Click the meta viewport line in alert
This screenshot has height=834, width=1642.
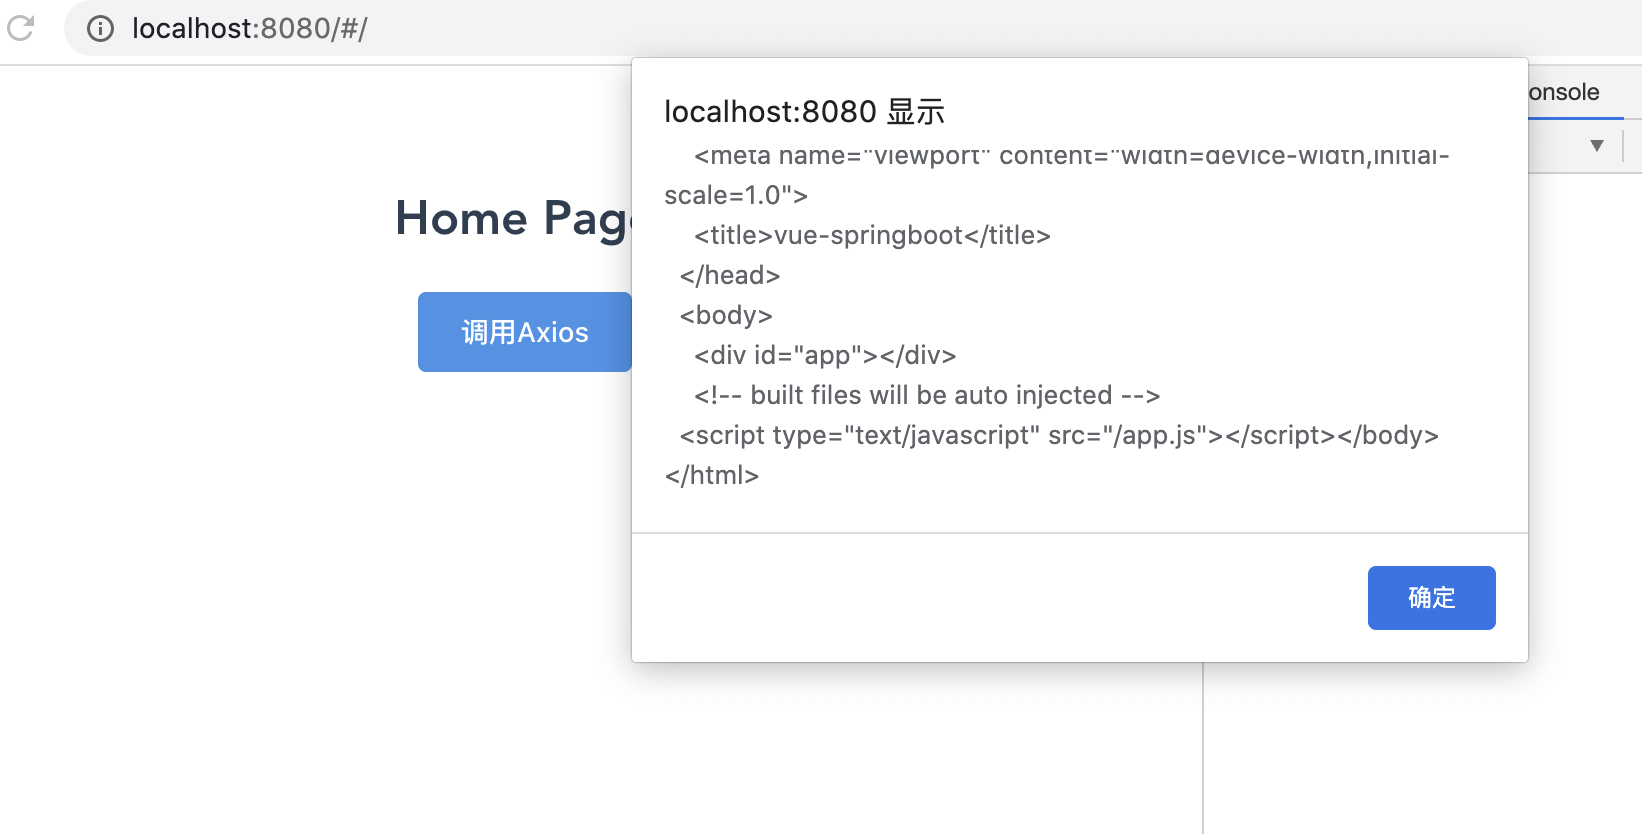pos(1072,156)
